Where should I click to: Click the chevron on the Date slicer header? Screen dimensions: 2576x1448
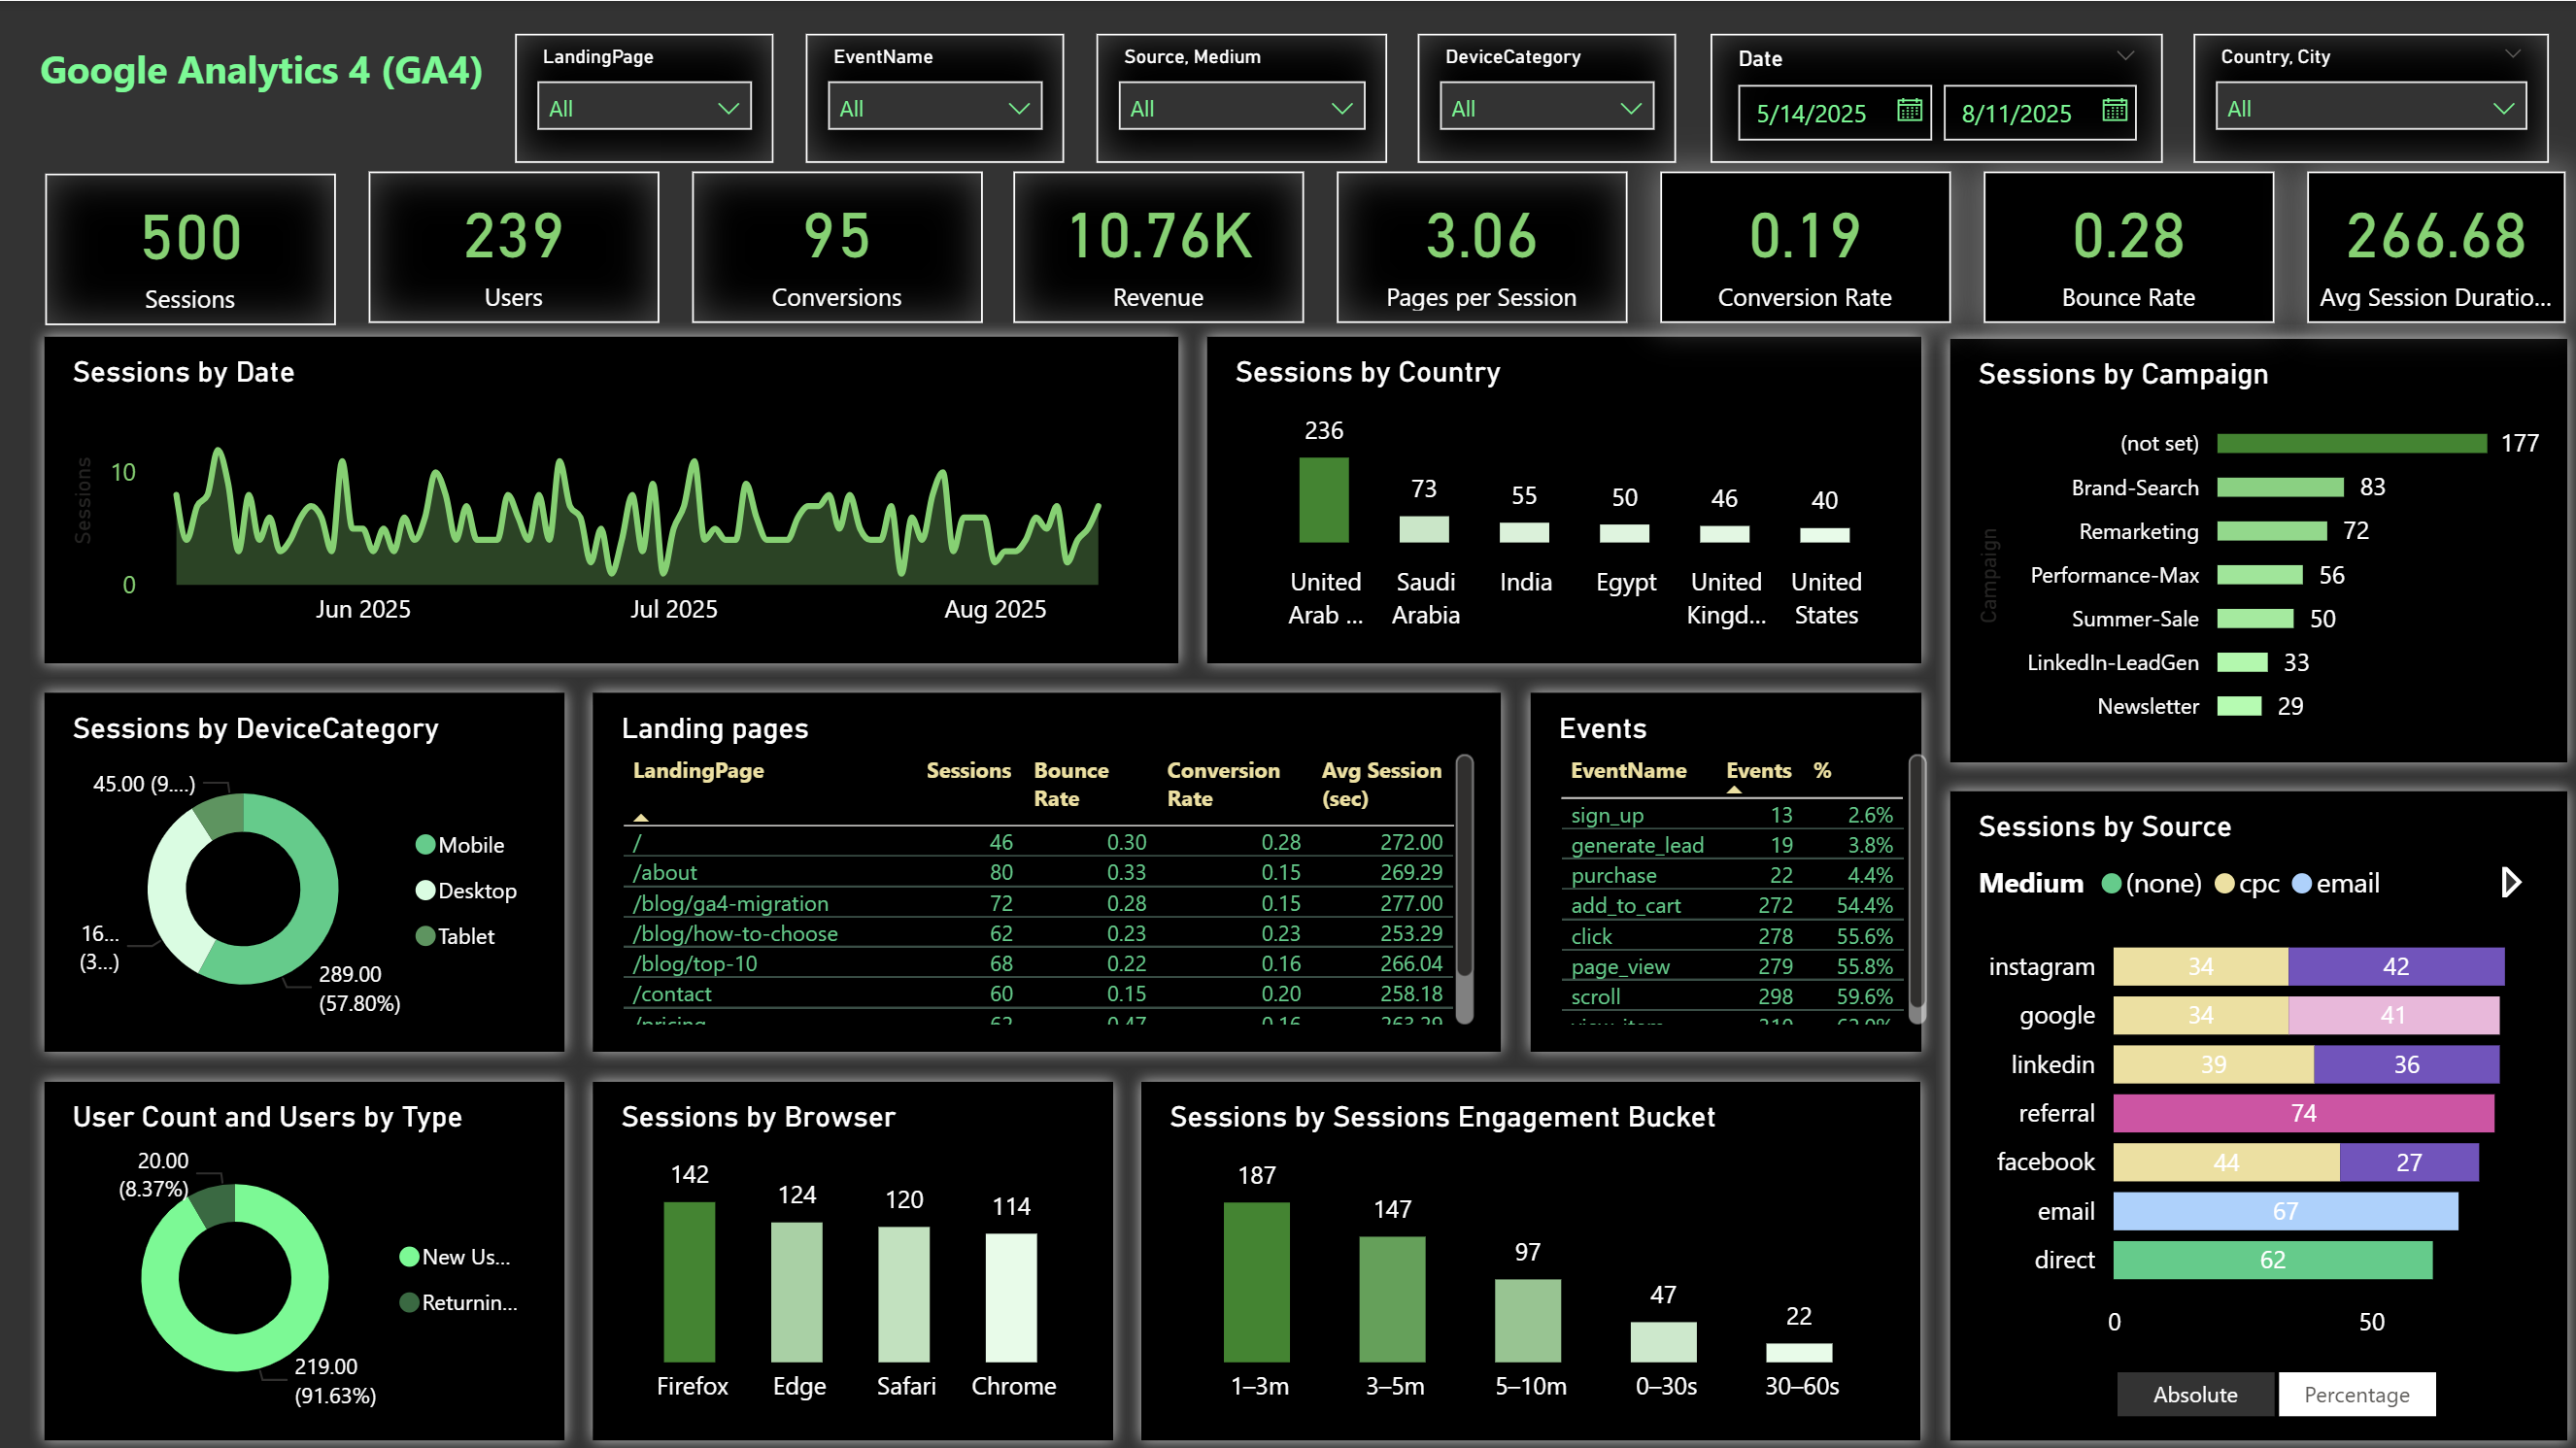point(2124,55)
